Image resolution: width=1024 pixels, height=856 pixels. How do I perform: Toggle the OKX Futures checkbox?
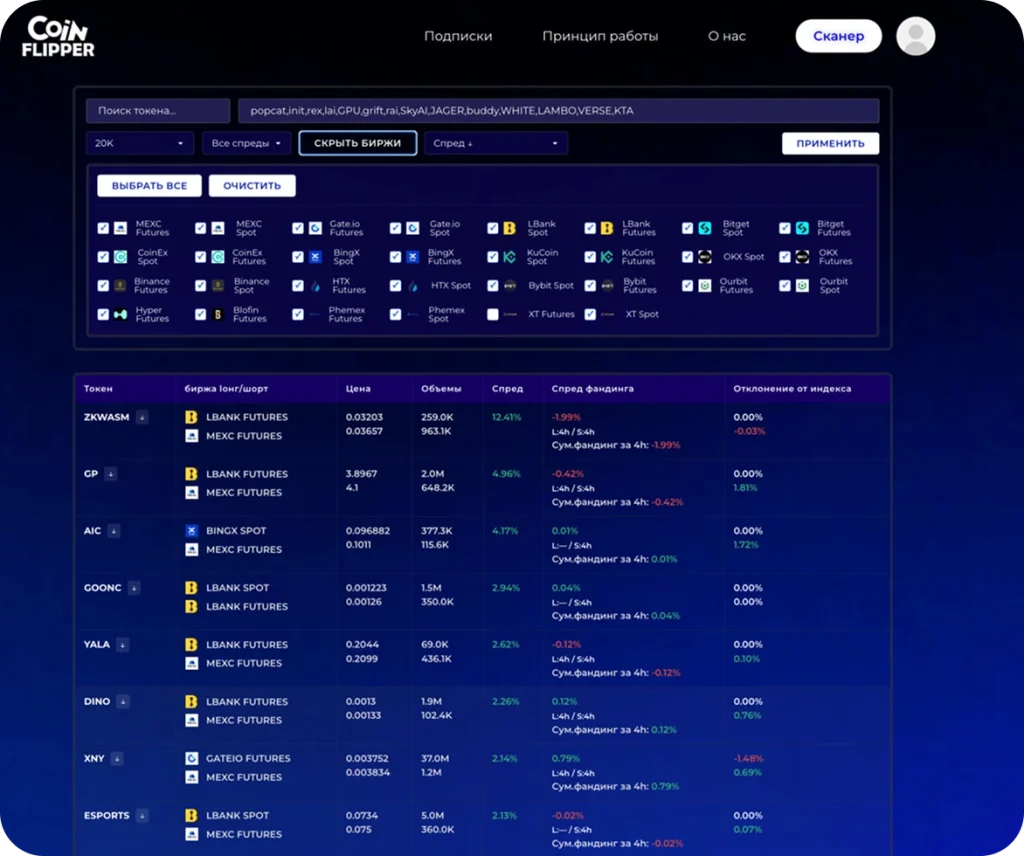pyautogui.click(x=784, y=257)
